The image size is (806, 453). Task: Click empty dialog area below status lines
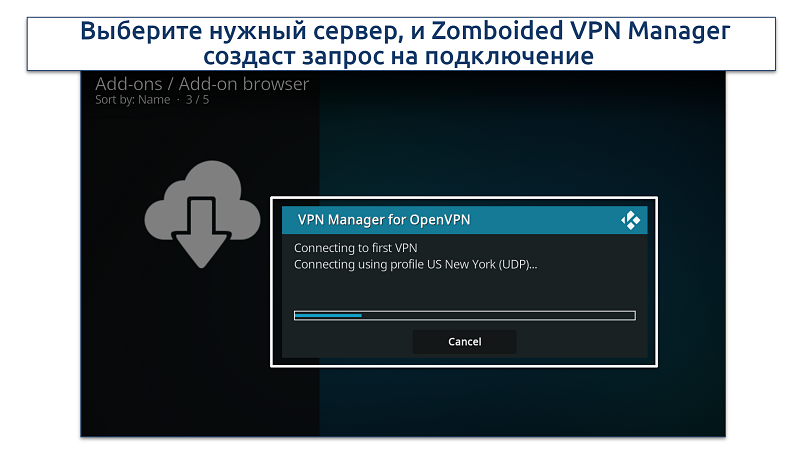click(x=464, y=291)
